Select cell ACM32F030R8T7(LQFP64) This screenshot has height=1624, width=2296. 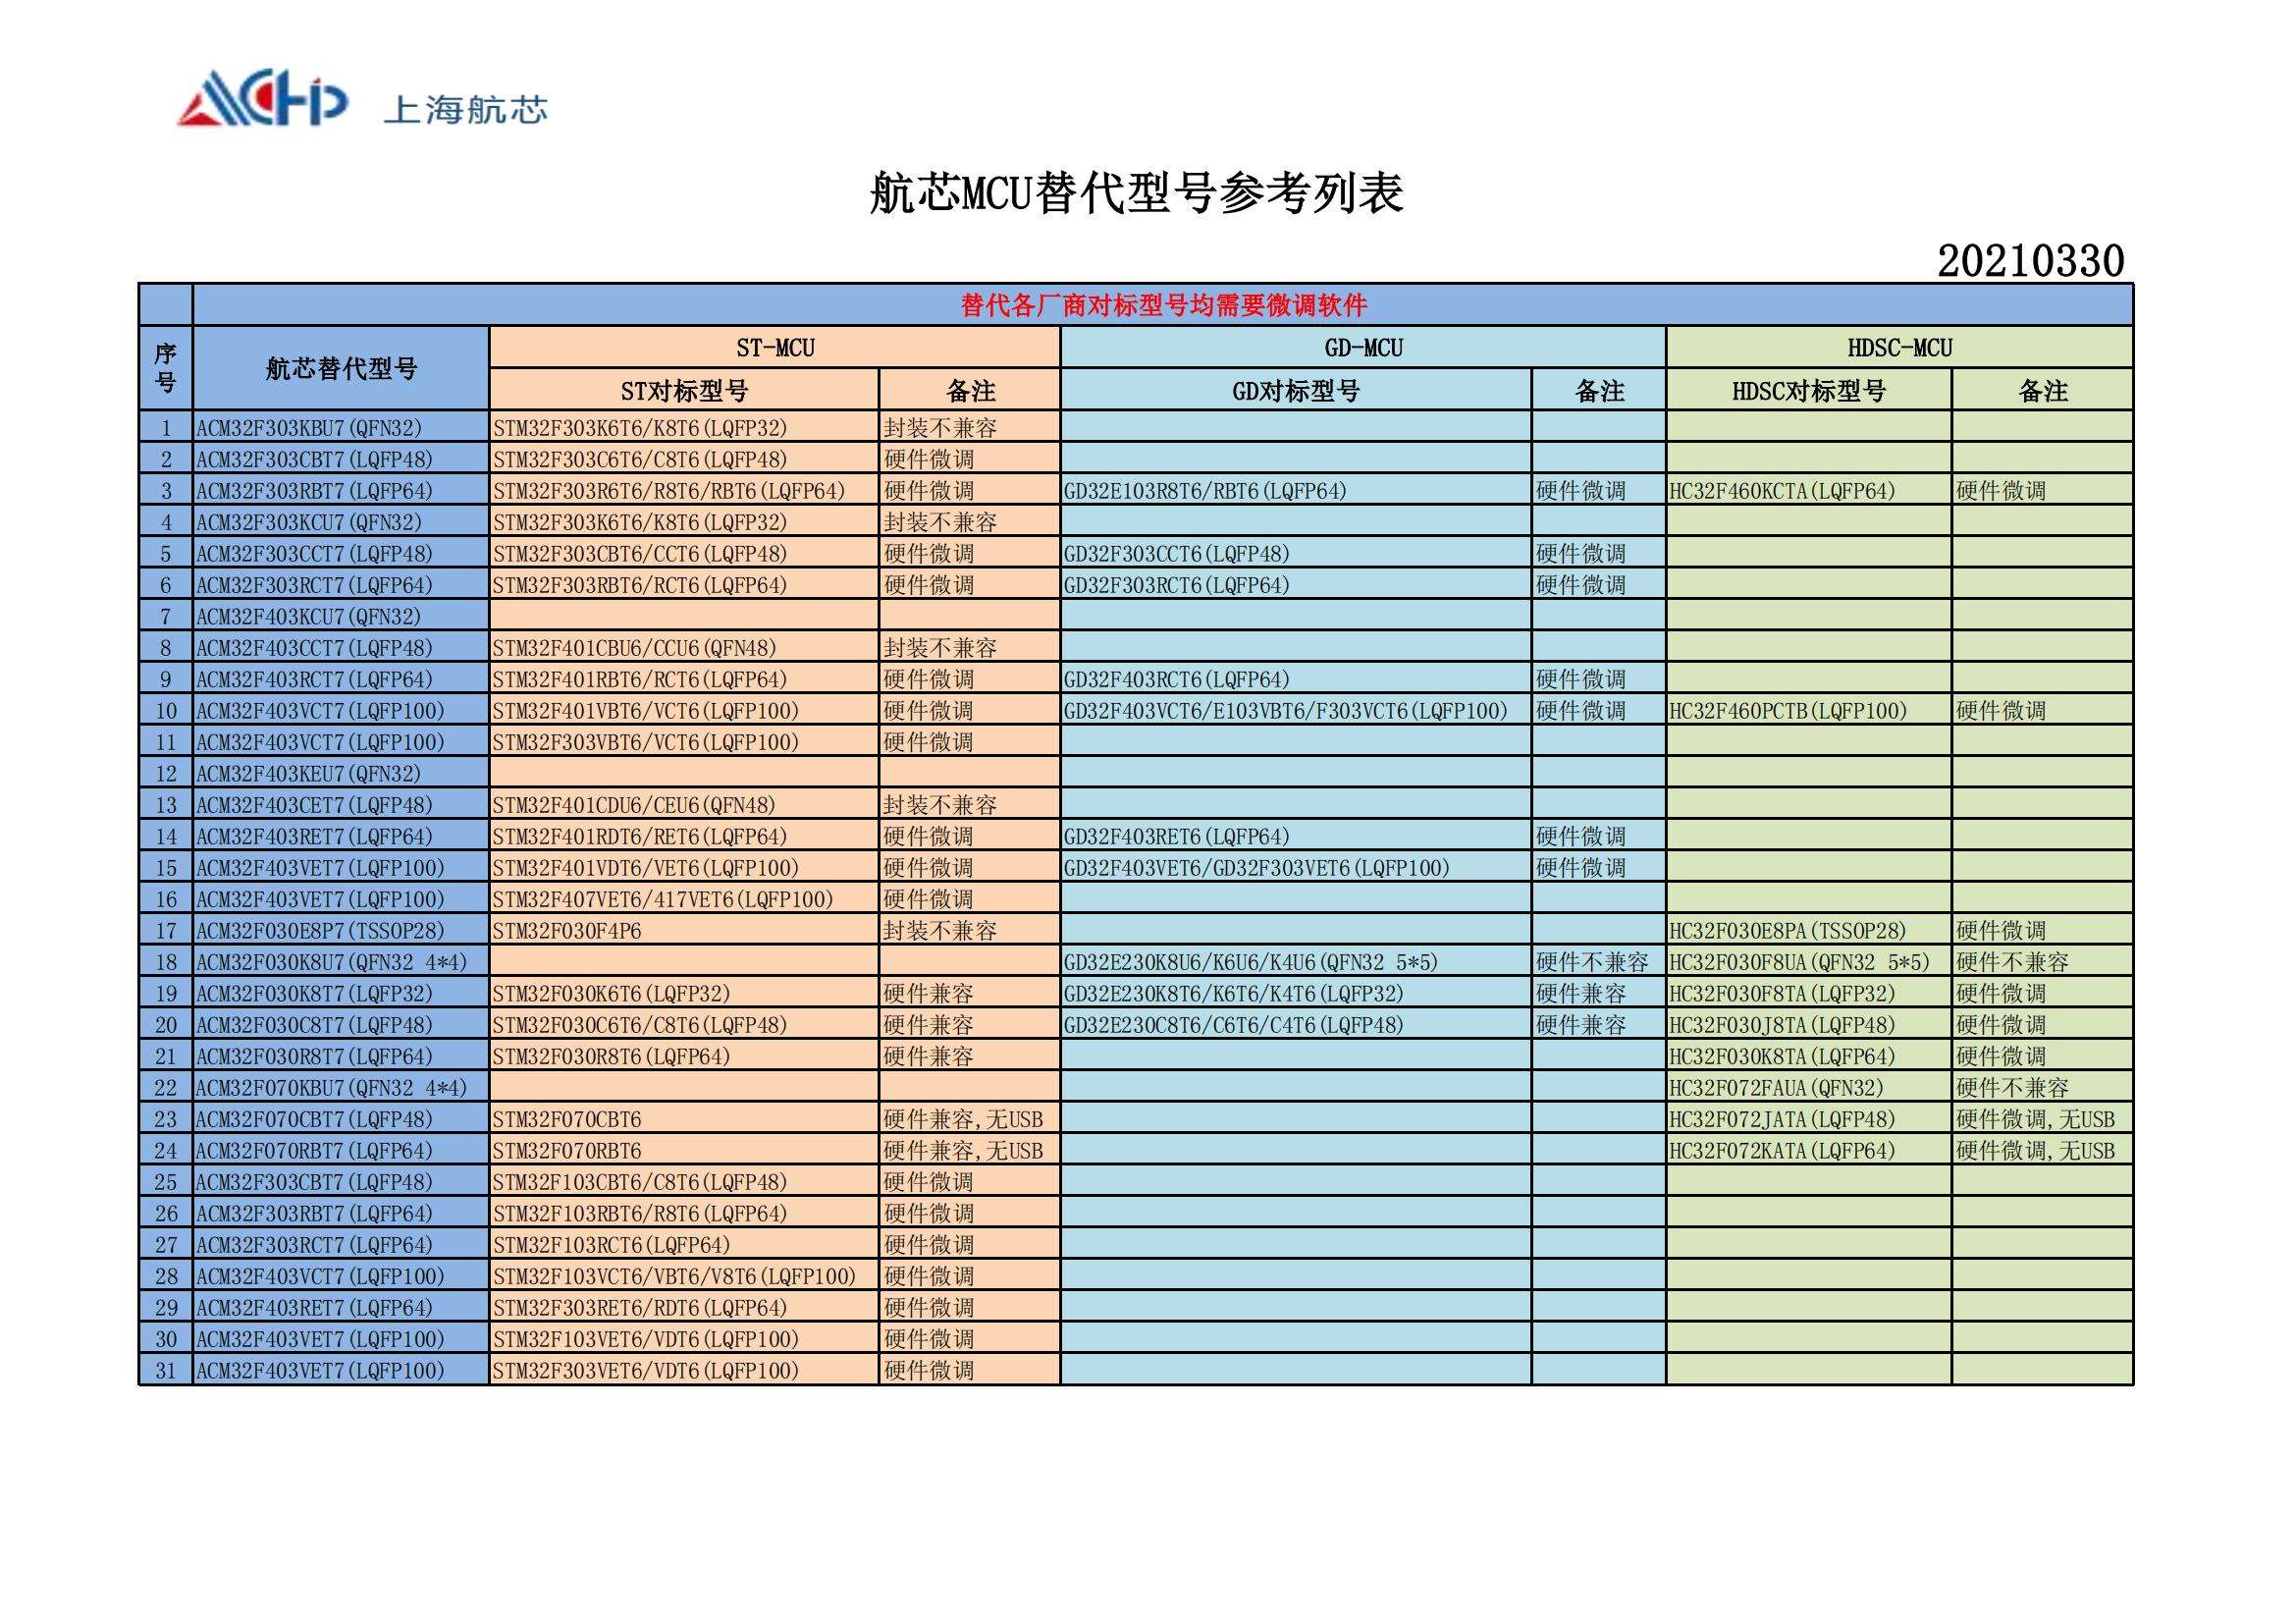(341, 1056)
